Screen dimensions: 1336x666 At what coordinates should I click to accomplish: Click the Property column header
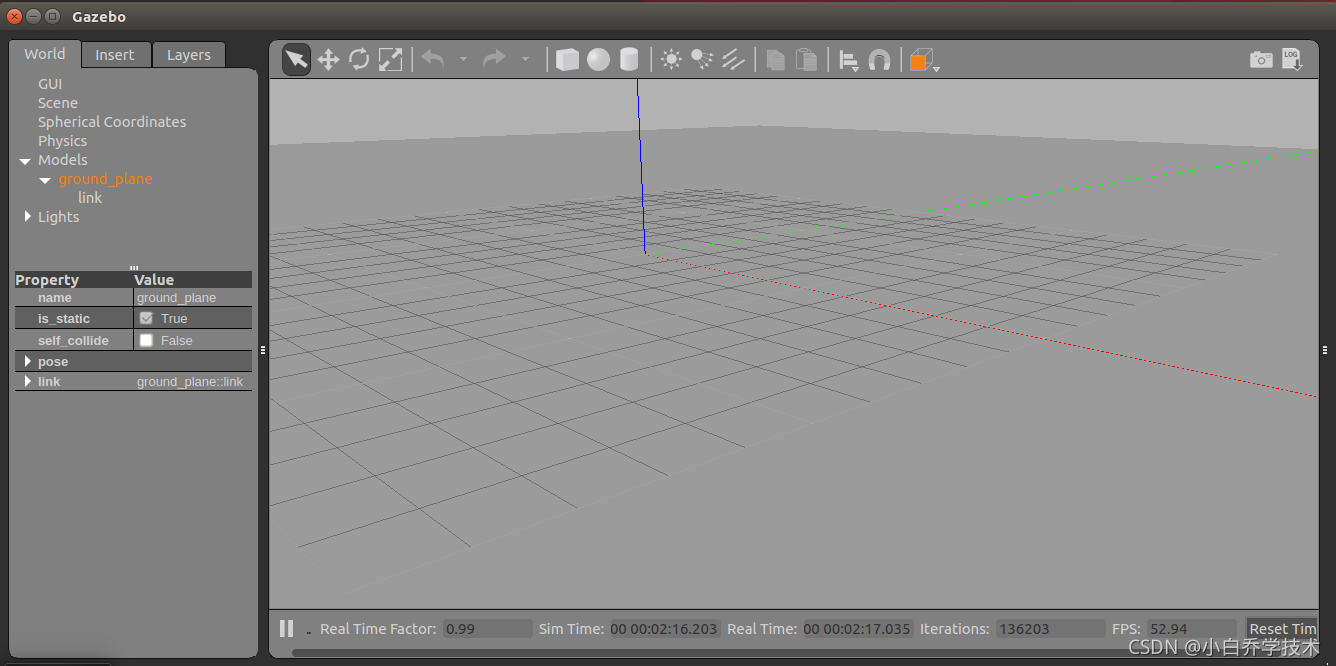tap(73, 280)
